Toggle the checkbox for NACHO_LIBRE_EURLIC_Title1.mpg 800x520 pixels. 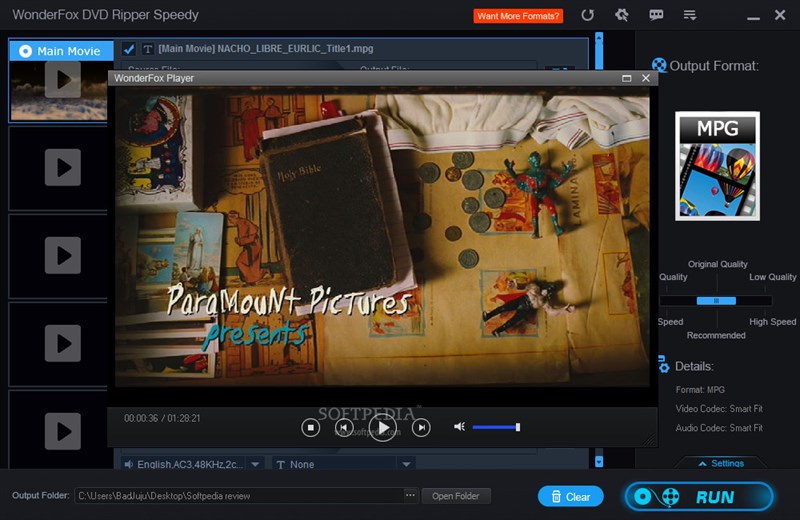[x=129, y=49]
